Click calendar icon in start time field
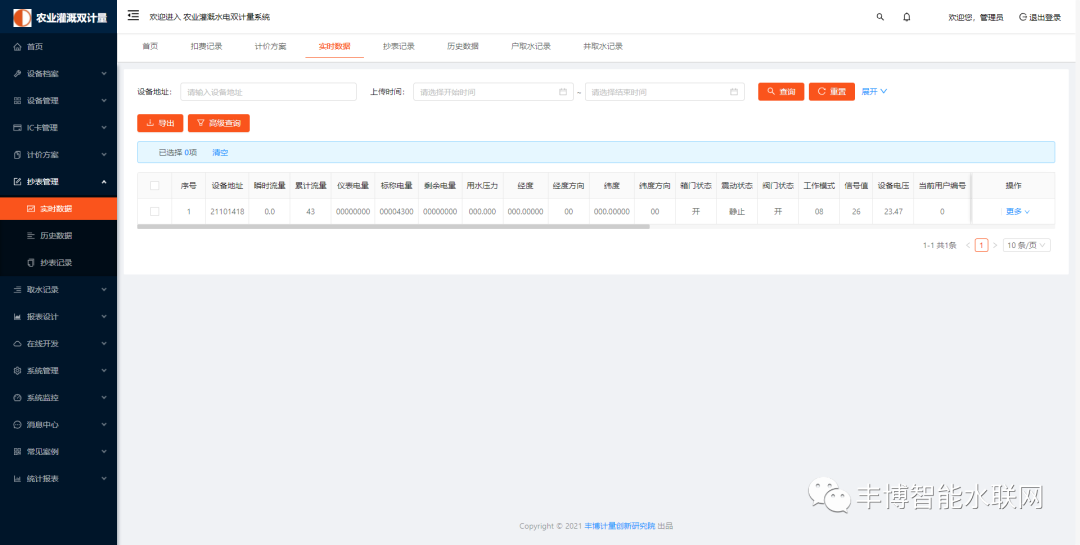The width and height of the screenshot is (1080, 545). point(563,92)
